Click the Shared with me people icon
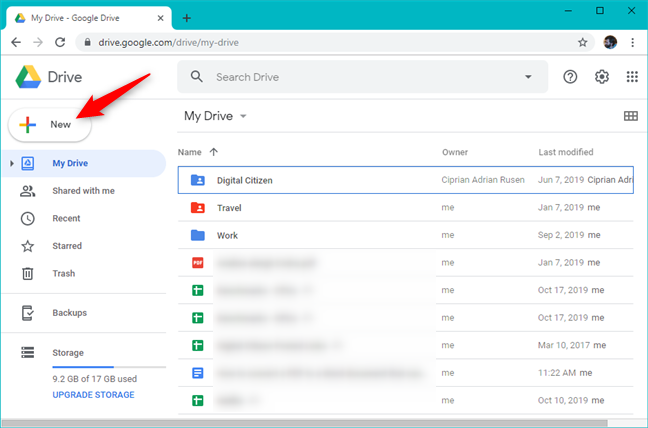The image size is (648, 428). (28, 191)
